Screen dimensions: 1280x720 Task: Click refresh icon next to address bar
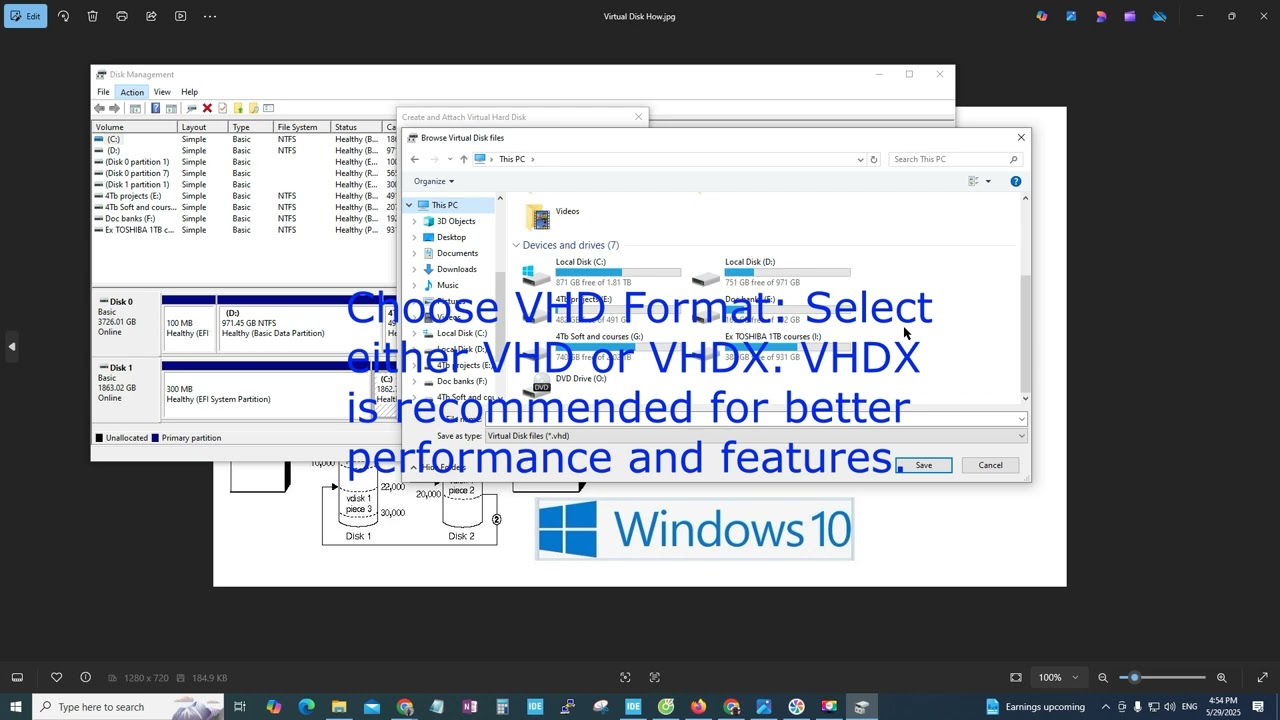click(874, 159)
